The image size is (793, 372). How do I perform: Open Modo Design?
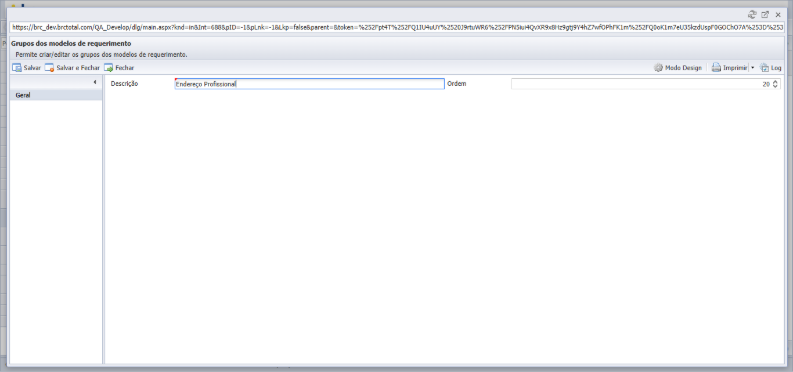click(x=678, y=68)
